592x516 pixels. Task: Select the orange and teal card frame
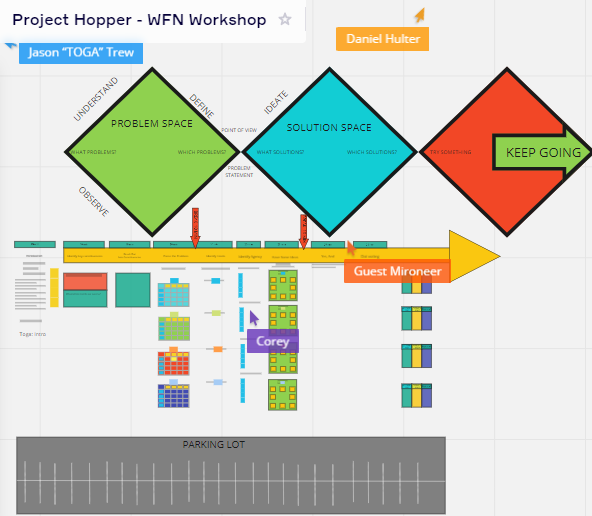point(85,290)
